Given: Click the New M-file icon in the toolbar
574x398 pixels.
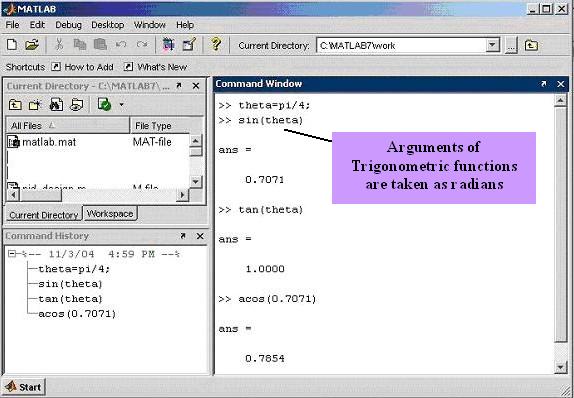Looking at the screenshot, I should click(x=12, y=45).
